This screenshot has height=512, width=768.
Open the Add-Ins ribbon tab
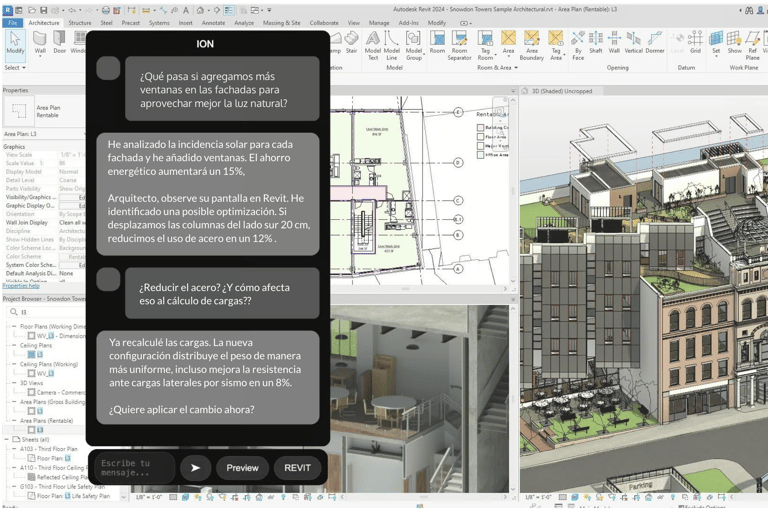pos(408,23)
